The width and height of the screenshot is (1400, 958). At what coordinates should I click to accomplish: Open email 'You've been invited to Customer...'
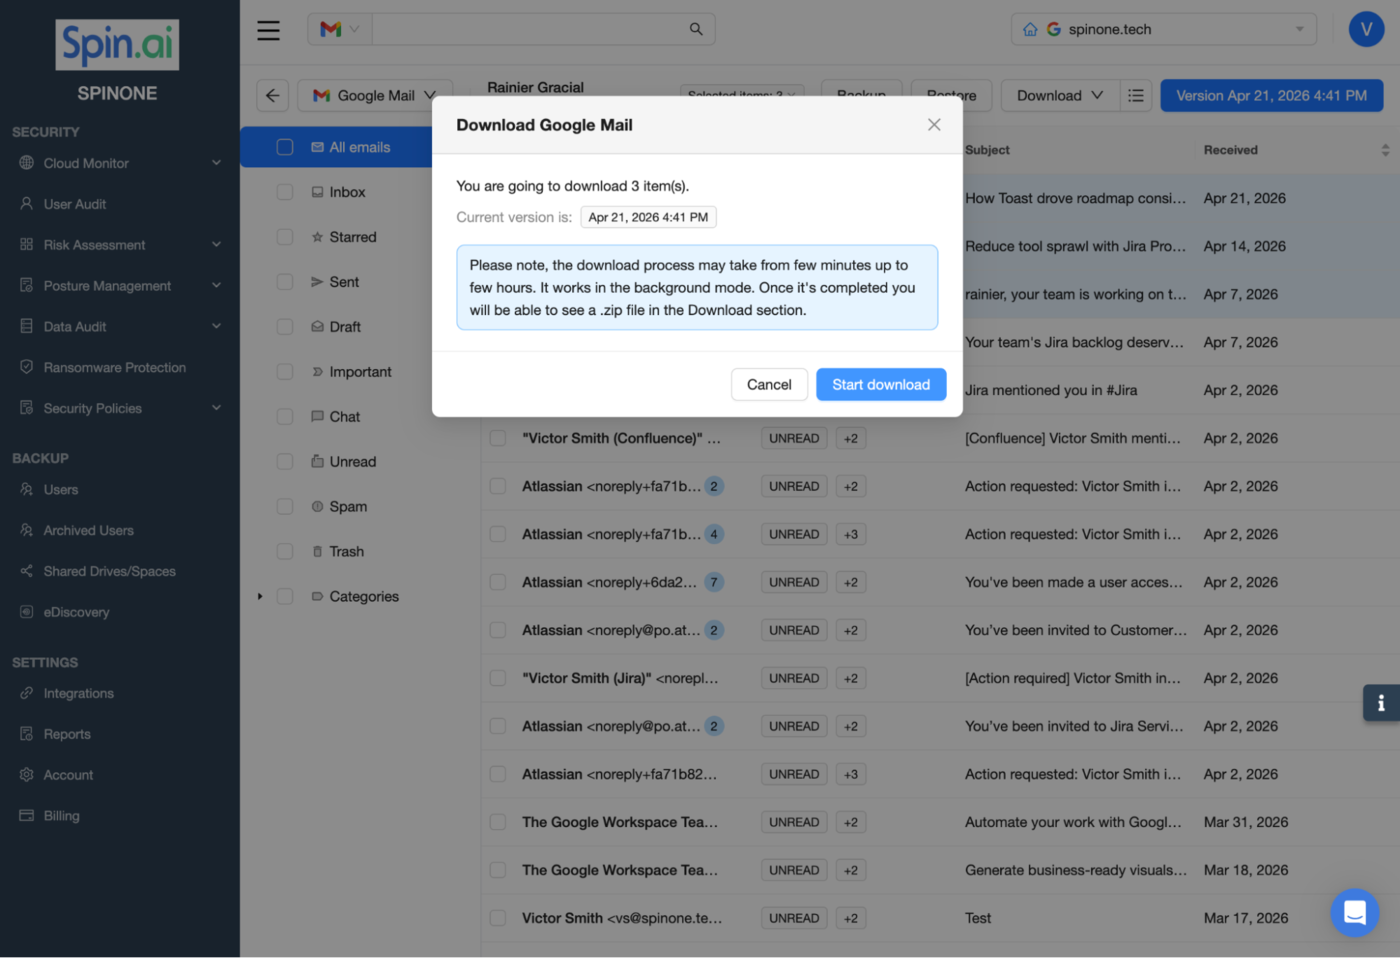pyautogui.click(x=1076, y=630)
